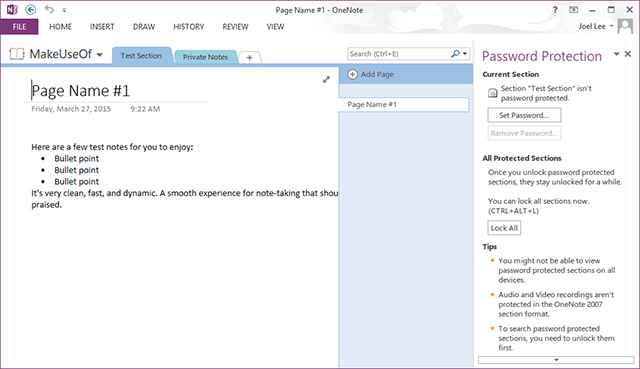Viewport: 640px width, 369px height.
Task: Click the Remove Password button
Action: (524, 133)
